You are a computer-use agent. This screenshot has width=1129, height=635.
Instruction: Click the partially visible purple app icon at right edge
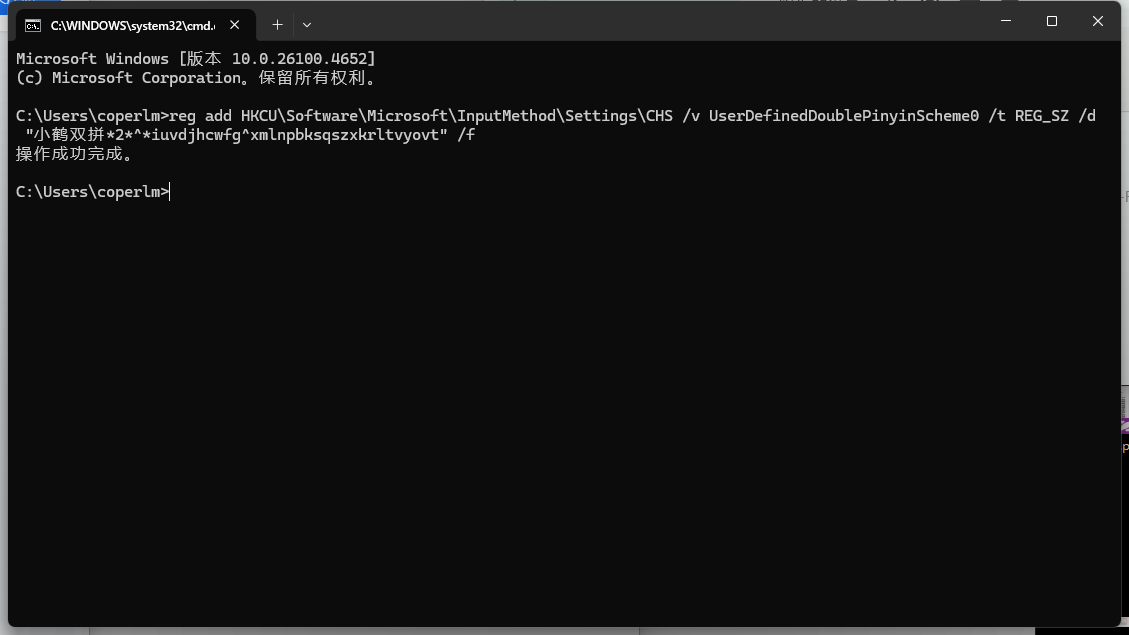(1124, 425)
